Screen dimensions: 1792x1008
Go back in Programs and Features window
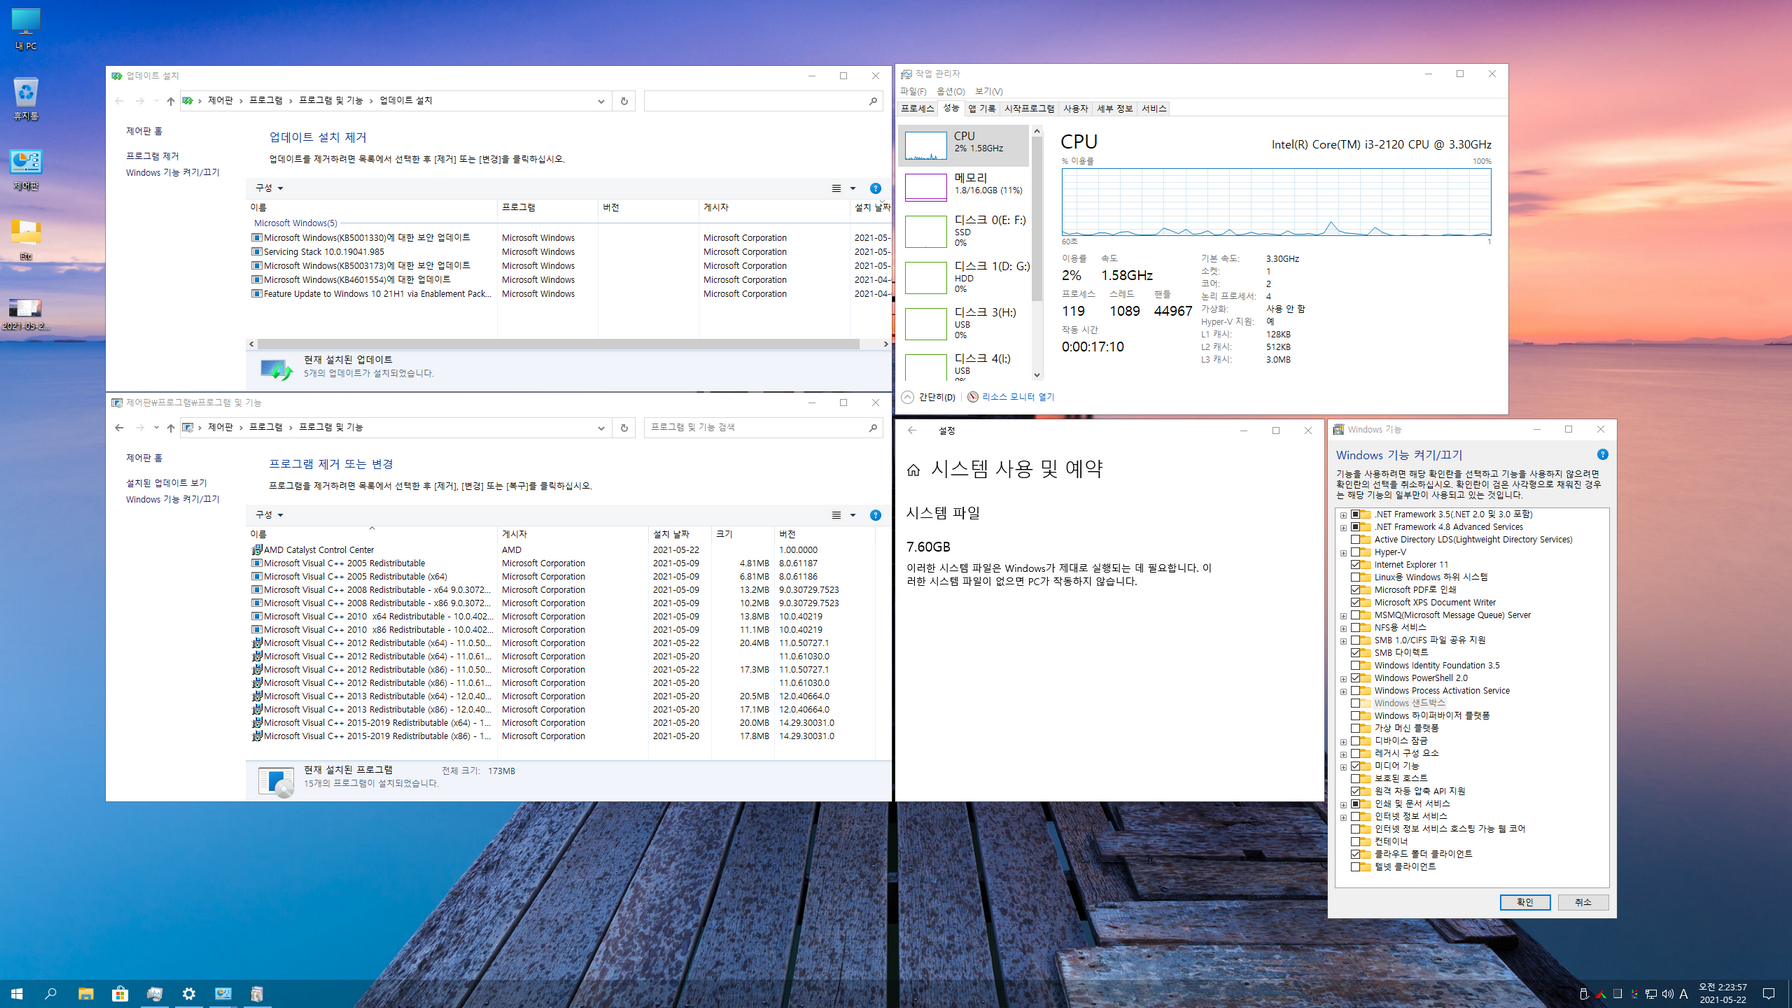[x=119, y=428]
